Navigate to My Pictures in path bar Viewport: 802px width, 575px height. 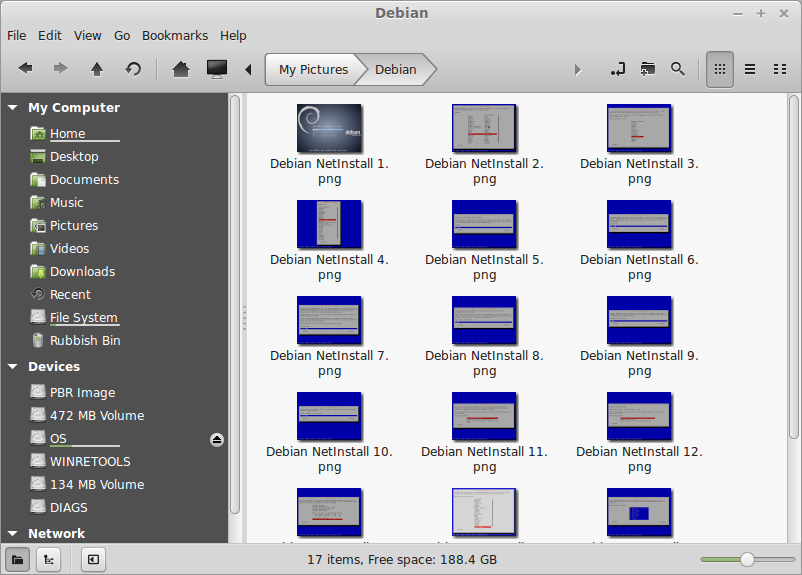313,69
